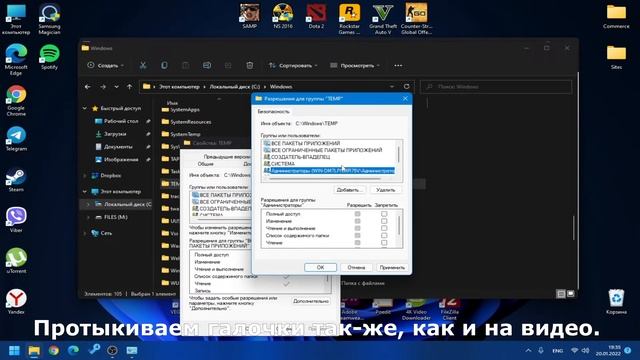Click the Copy icon in Explorer toolbar
The height and width of the screenshot is (360, 640).
164,65
